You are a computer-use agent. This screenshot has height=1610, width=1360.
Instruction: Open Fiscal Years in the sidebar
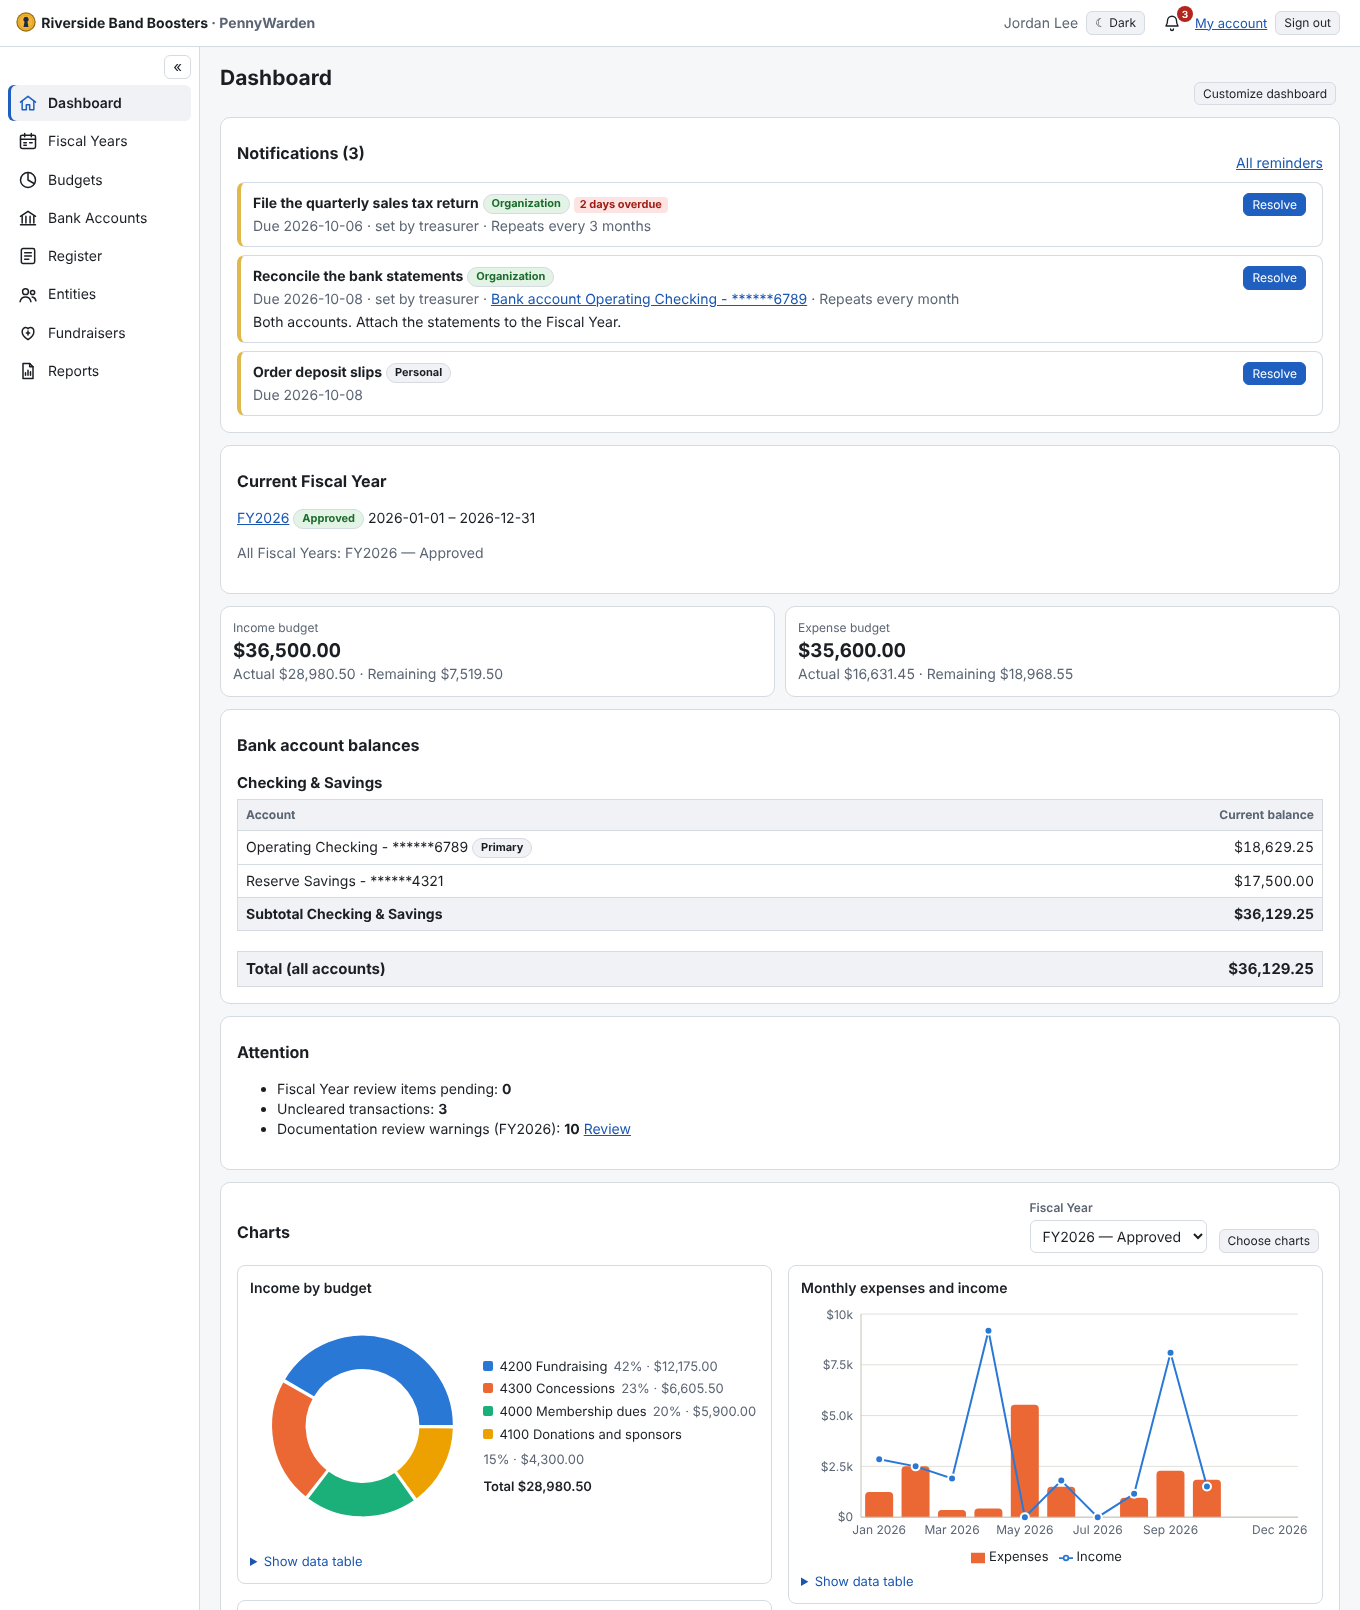pyautogui.click(x=99, y=141)
